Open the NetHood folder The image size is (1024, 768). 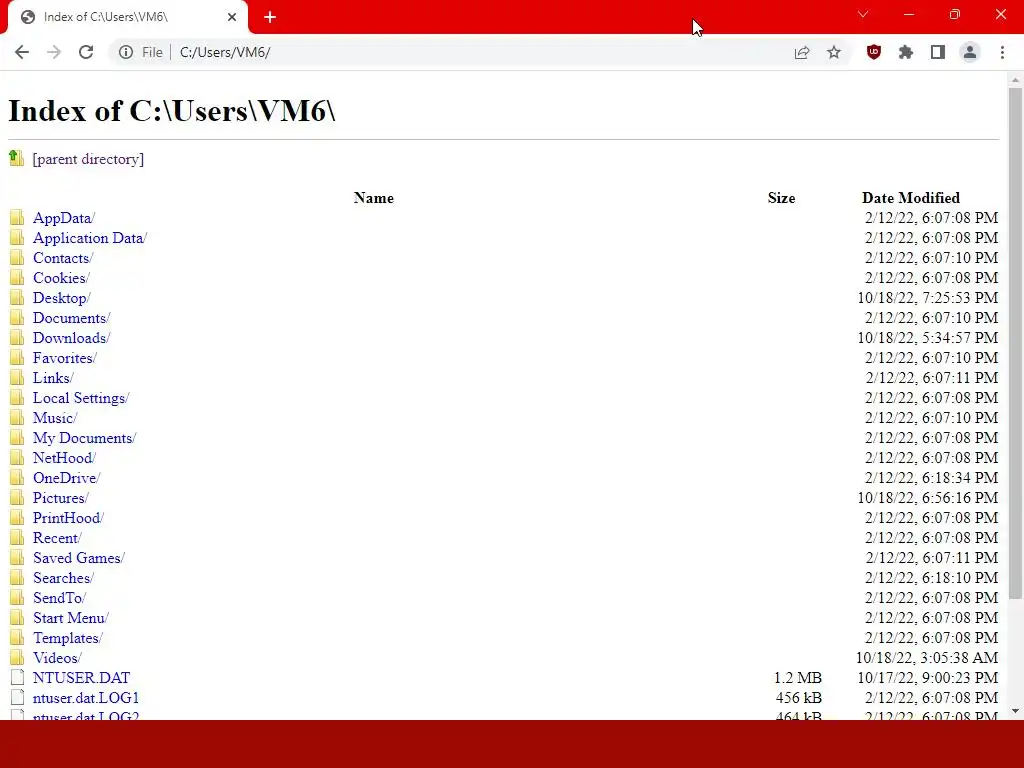(x=65, y=458)
